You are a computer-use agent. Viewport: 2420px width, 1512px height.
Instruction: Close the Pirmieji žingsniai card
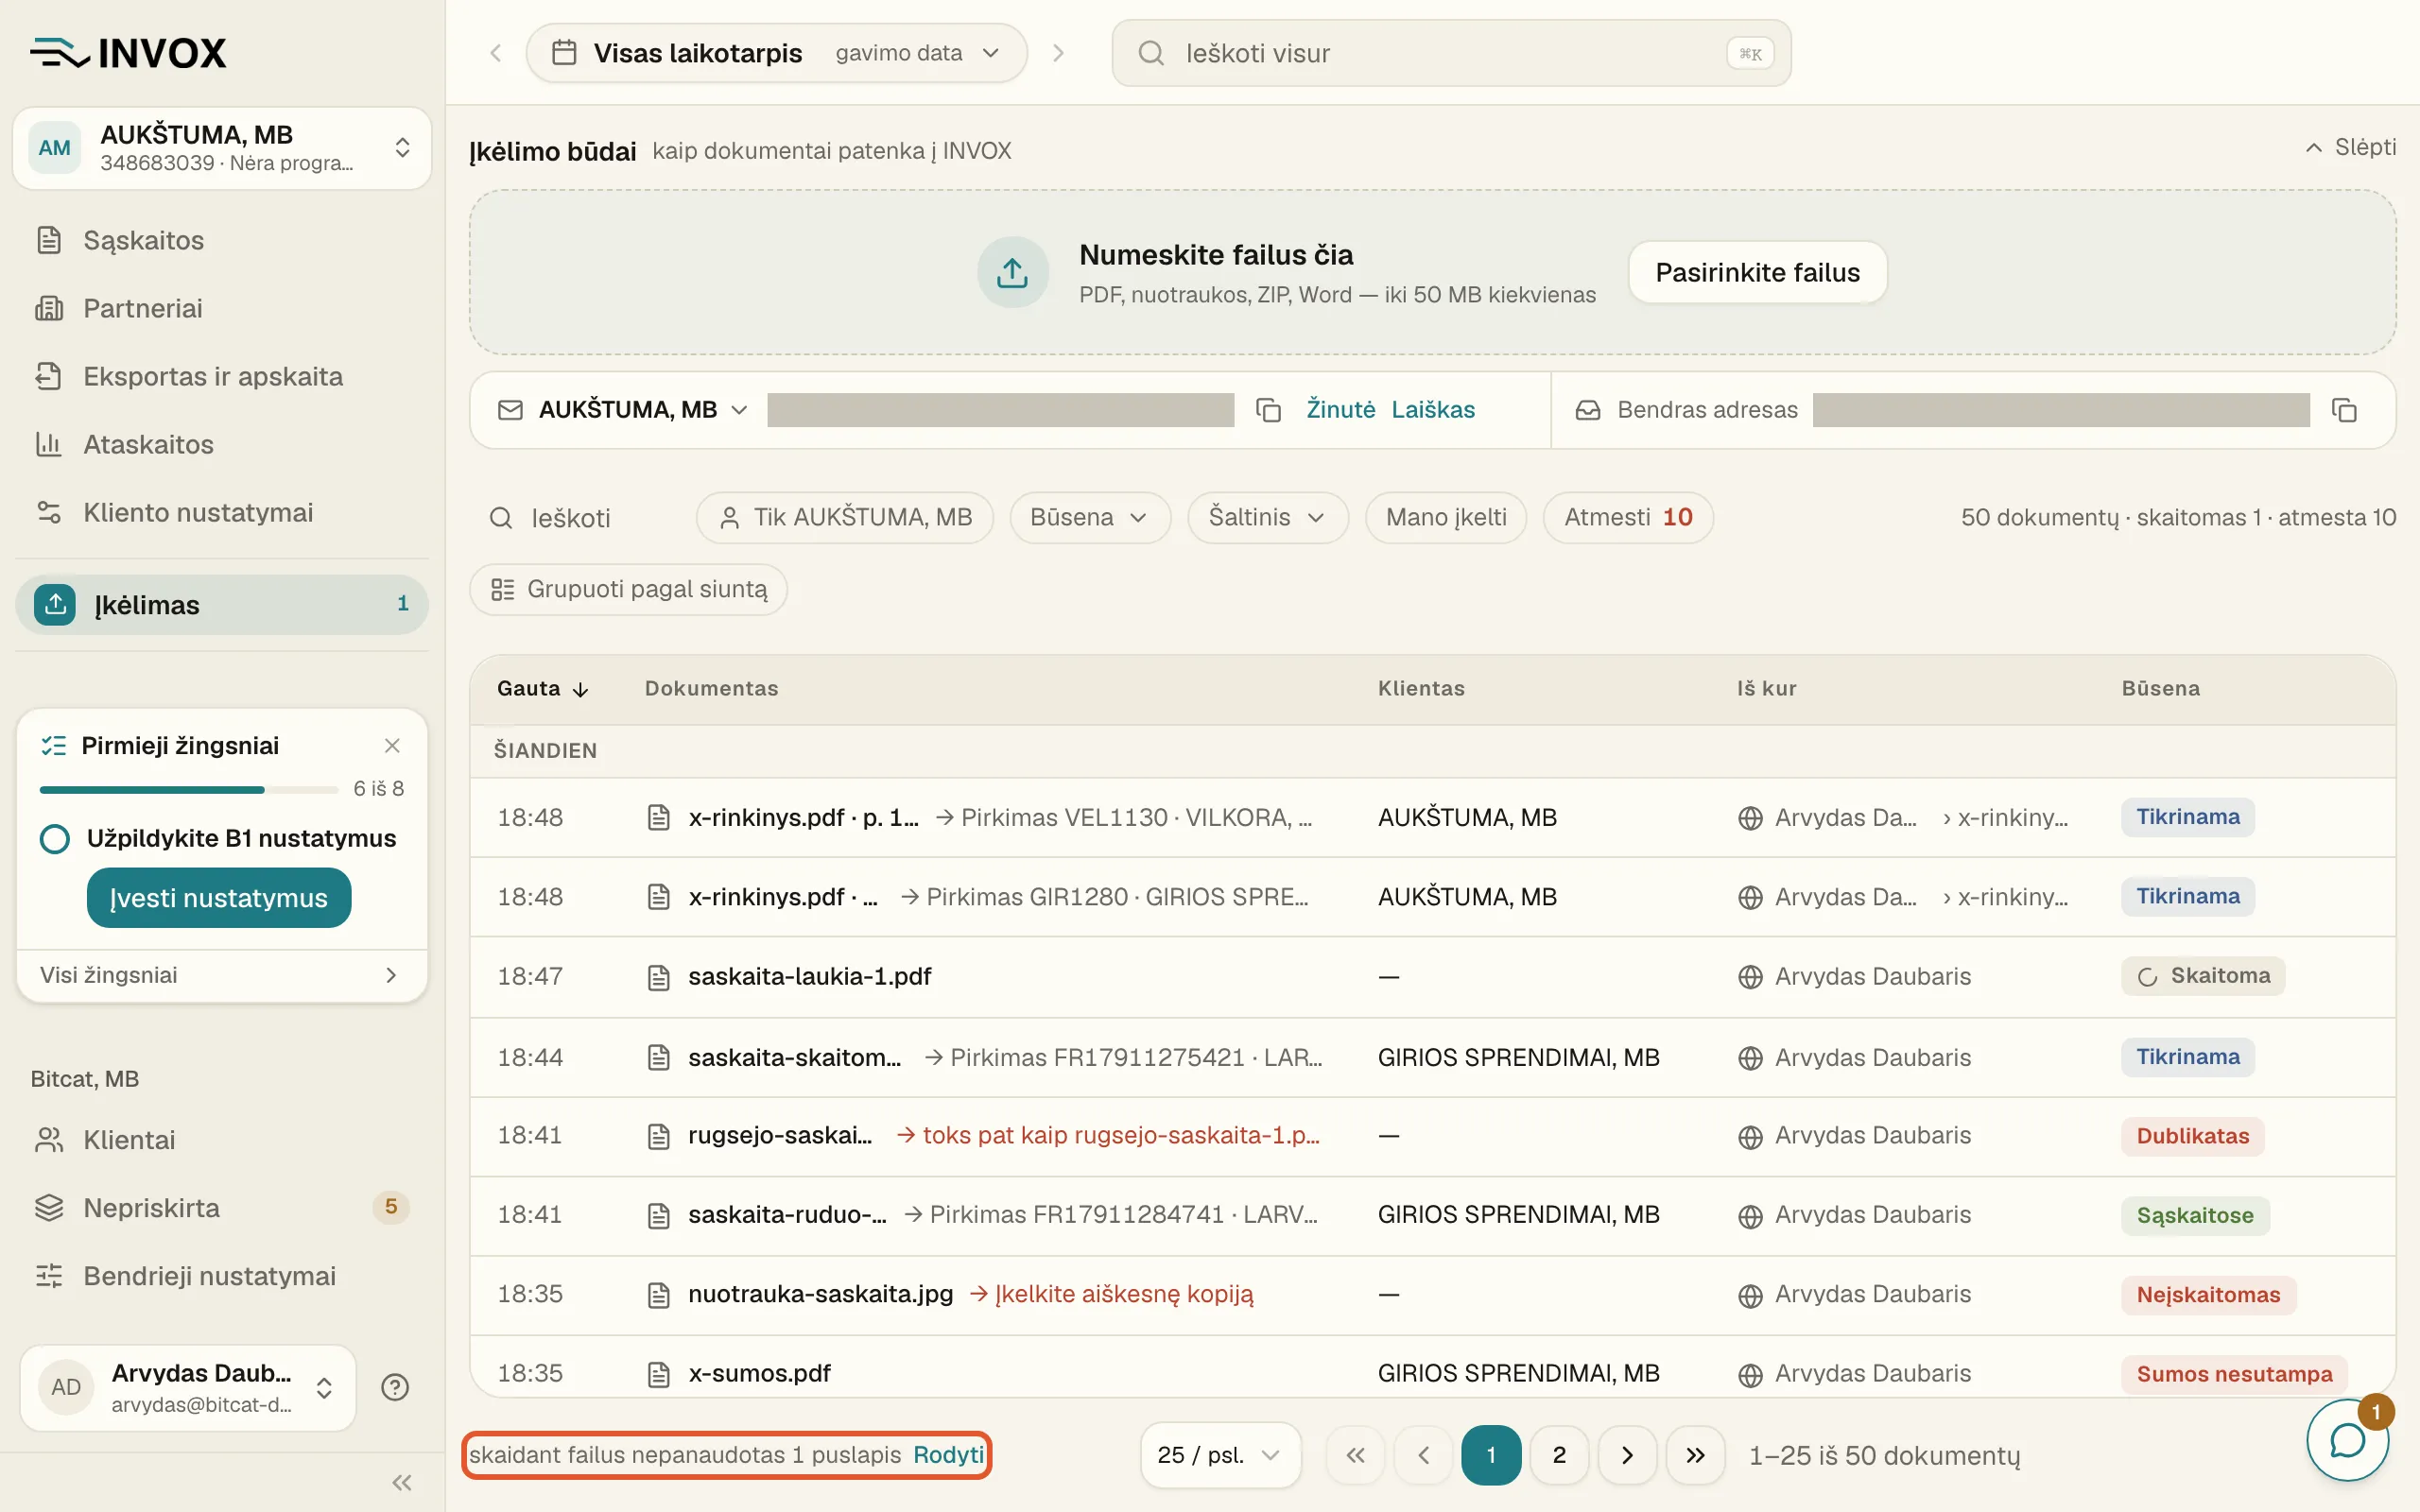point(392,745)
